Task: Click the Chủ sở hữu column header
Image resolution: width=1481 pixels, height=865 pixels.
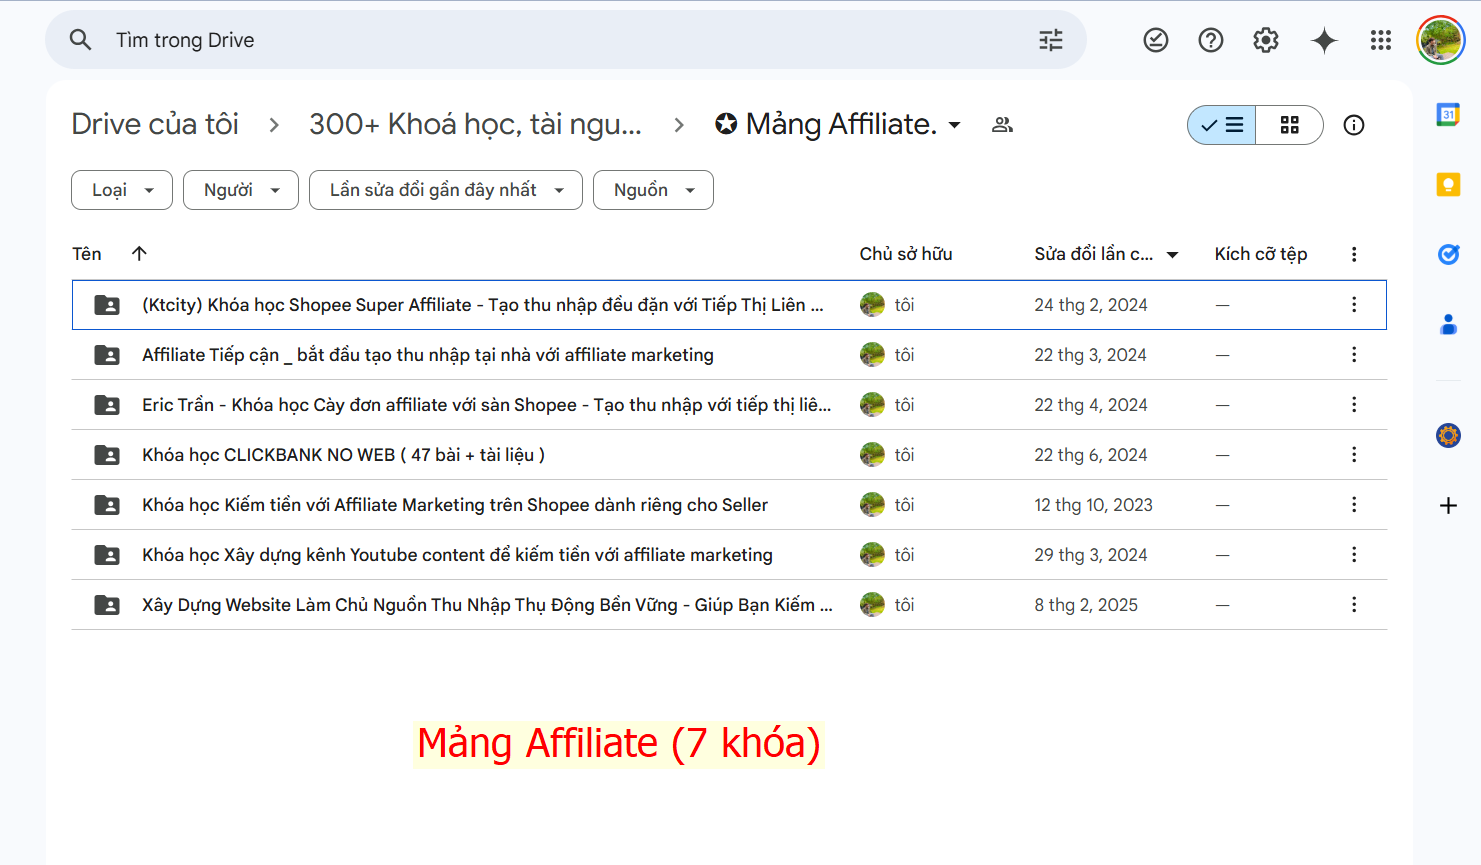Action: point(906,254)
